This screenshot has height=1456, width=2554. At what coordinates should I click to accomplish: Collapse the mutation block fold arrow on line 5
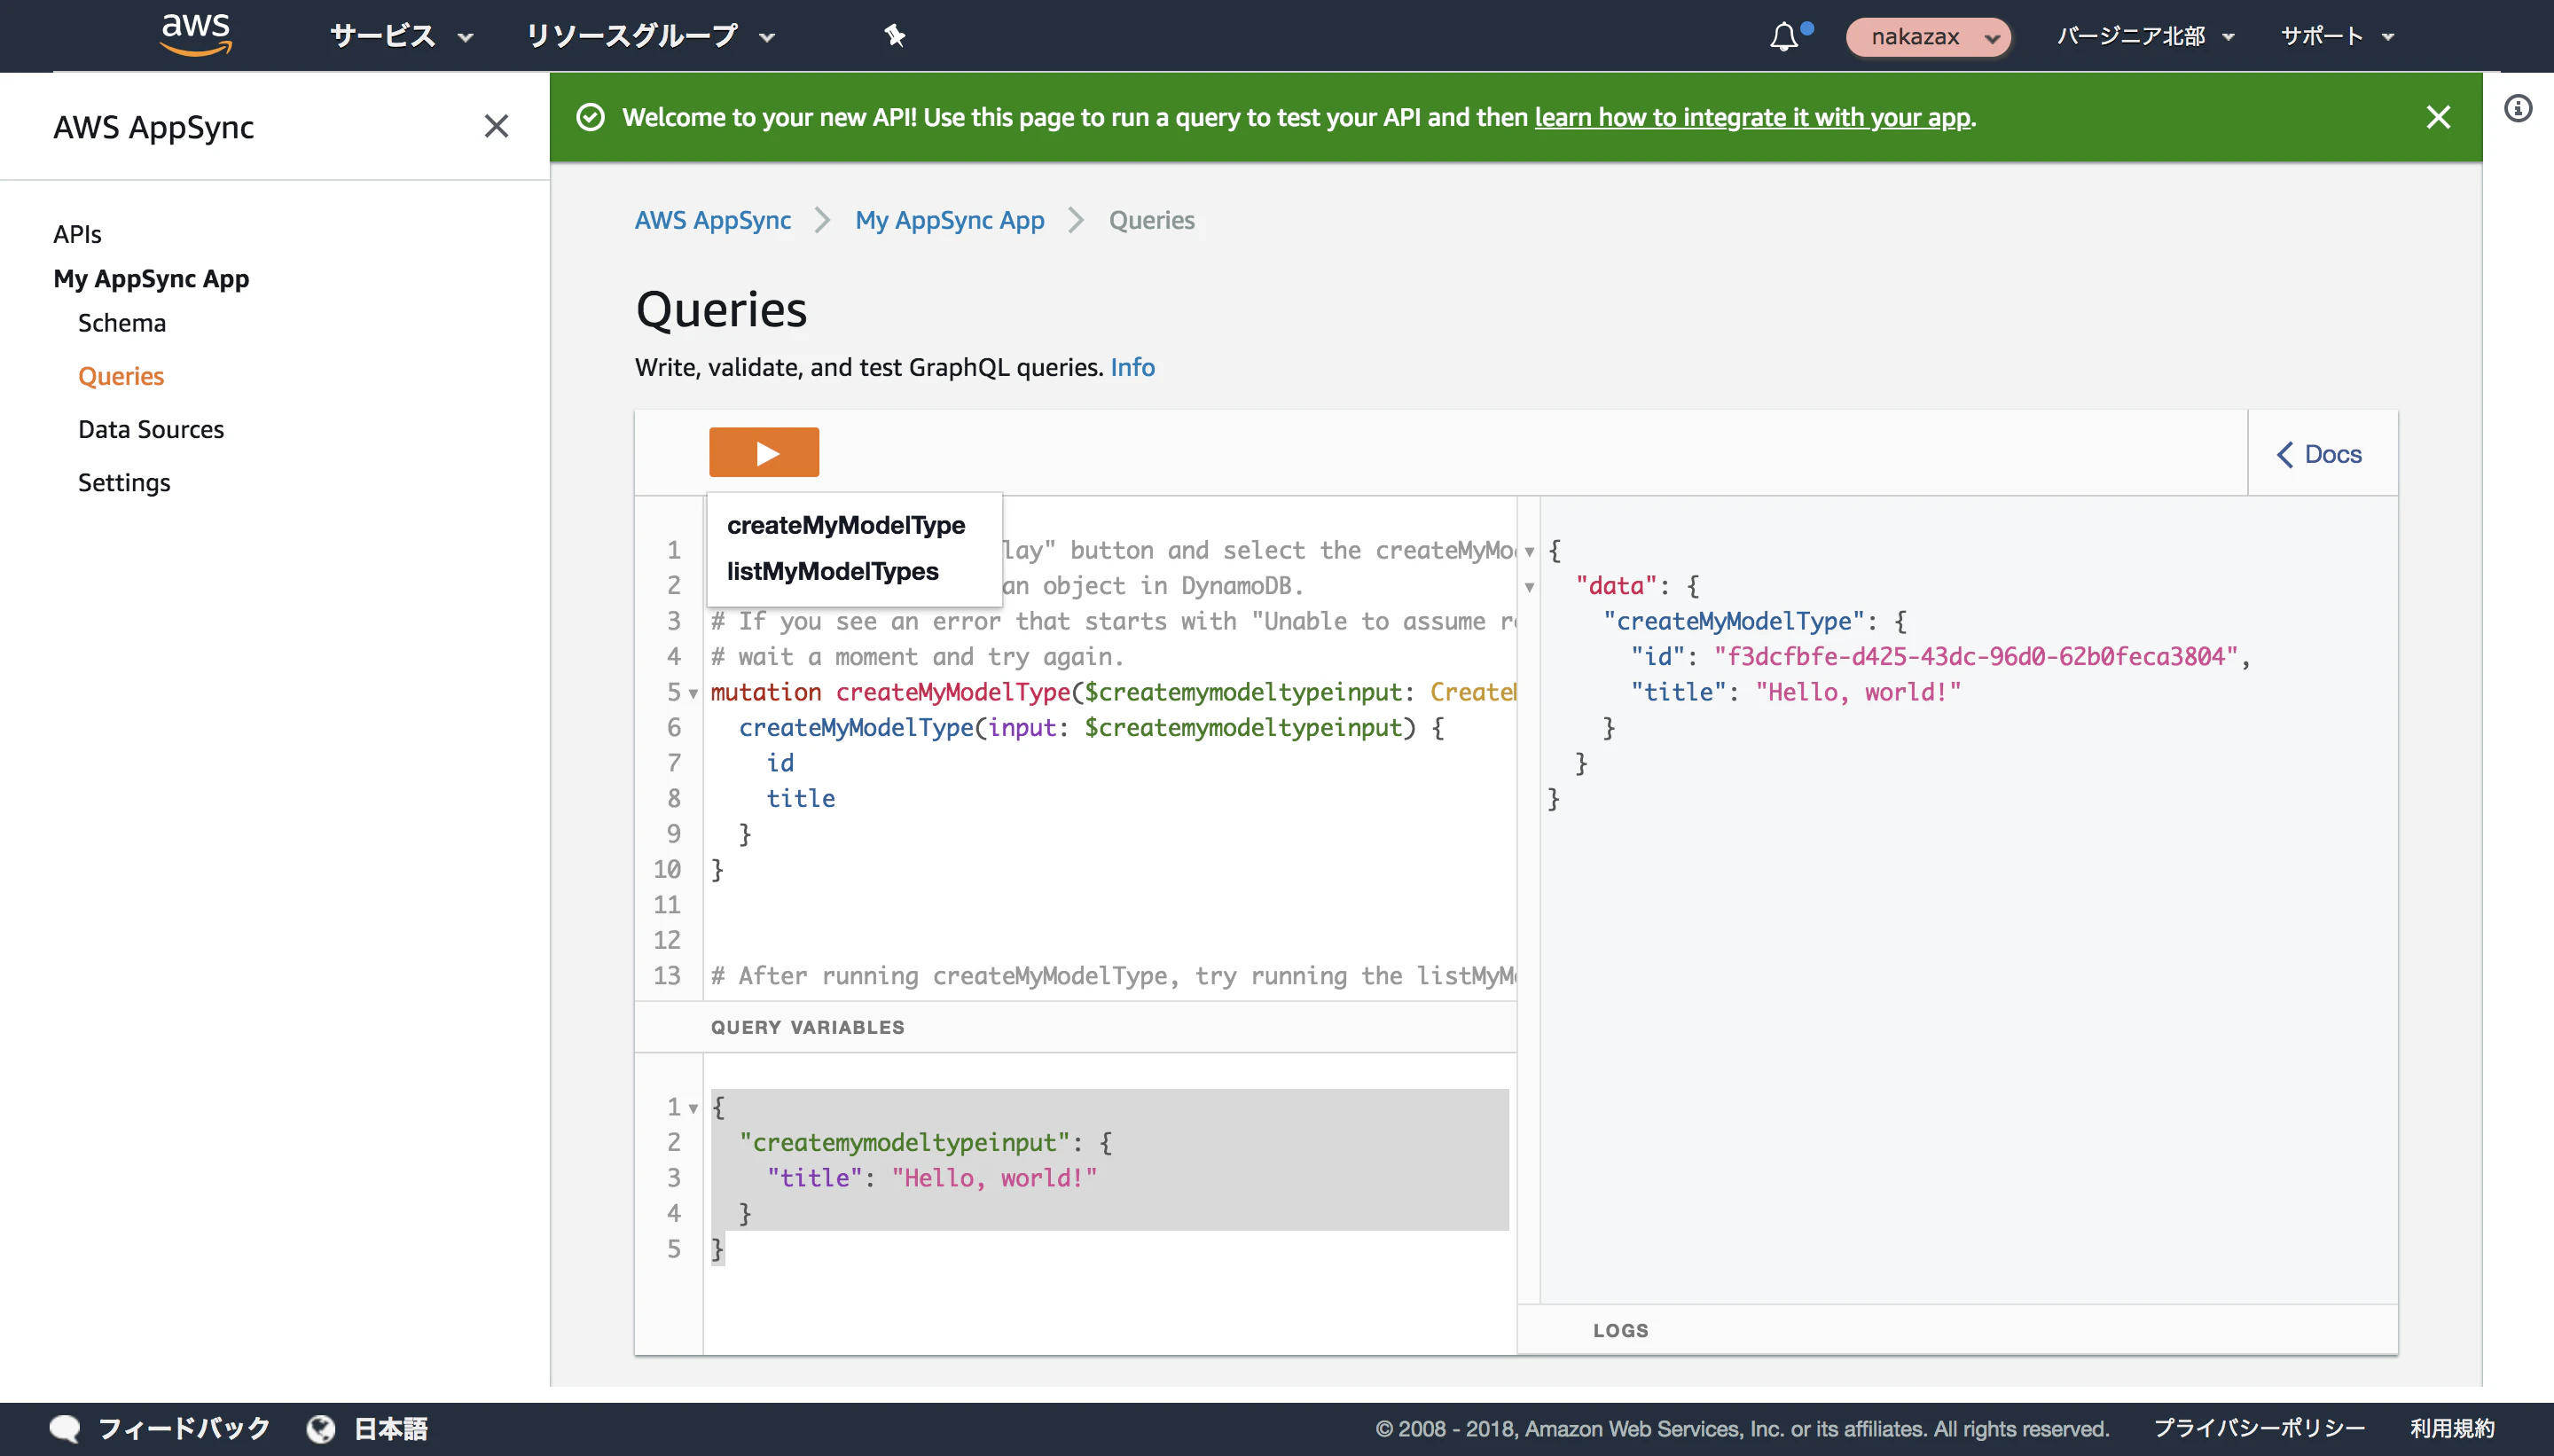tap(693, 693)
